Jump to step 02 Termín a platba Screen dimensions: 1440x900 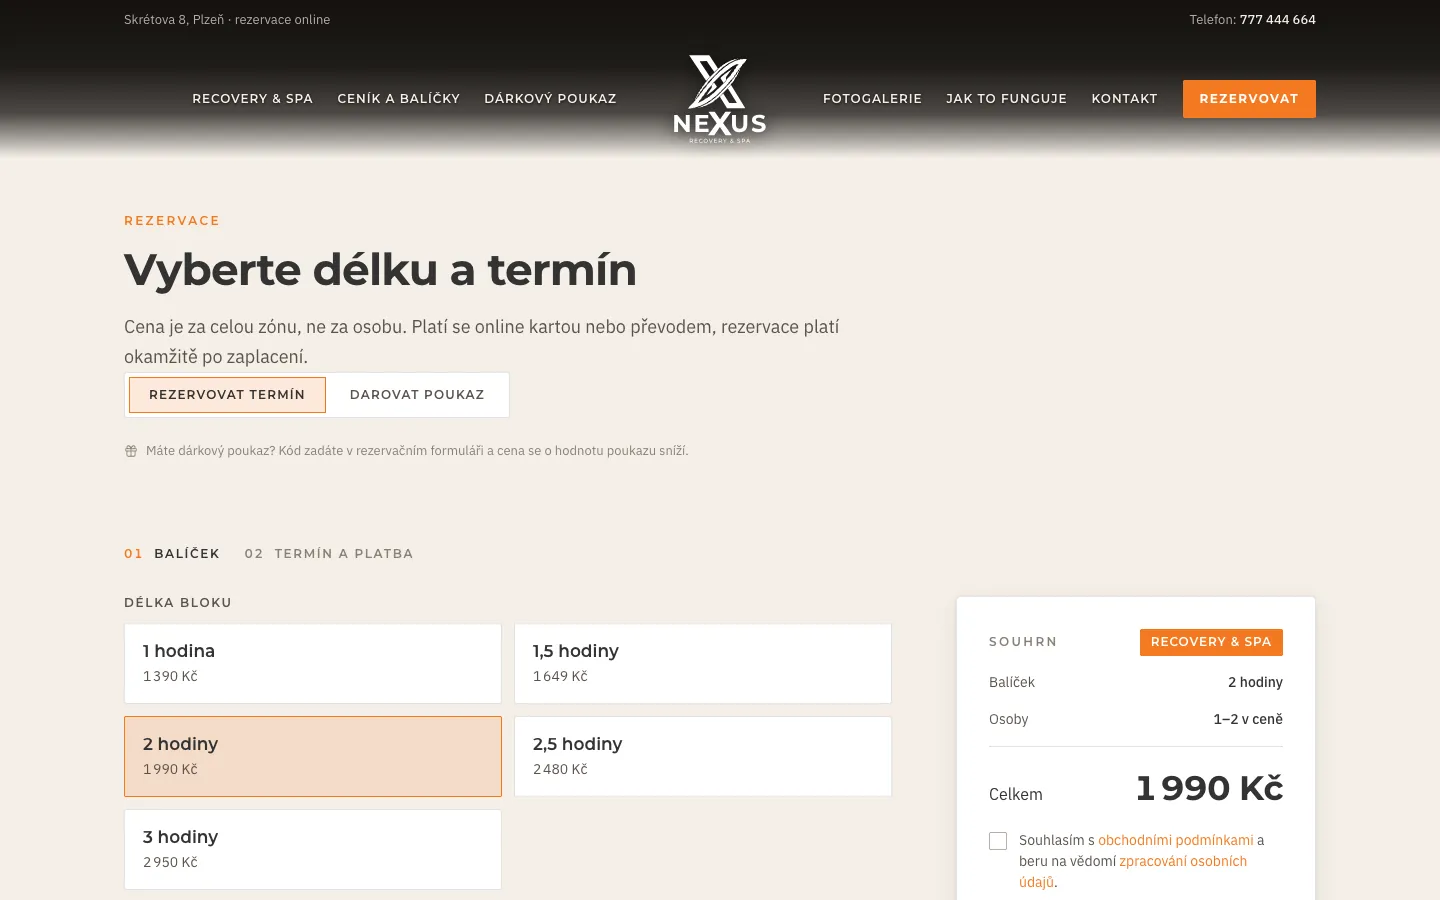(x=329, y=554)
